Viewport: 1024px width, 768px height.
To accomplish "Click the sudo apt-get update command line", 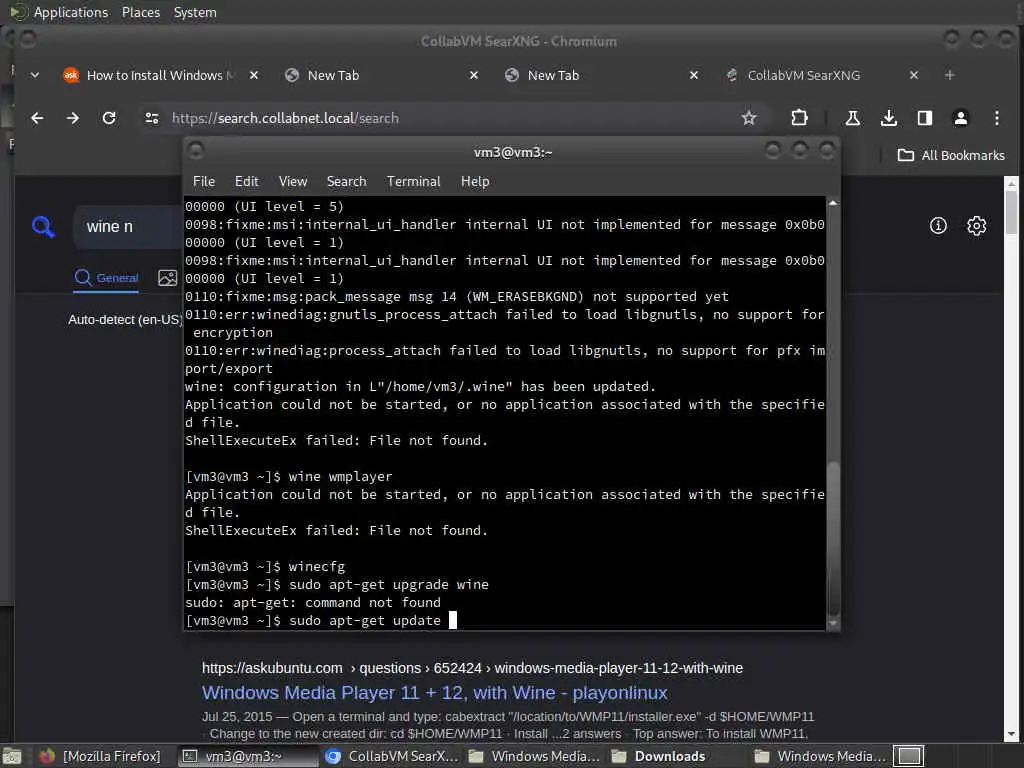I will click(321, 620).
